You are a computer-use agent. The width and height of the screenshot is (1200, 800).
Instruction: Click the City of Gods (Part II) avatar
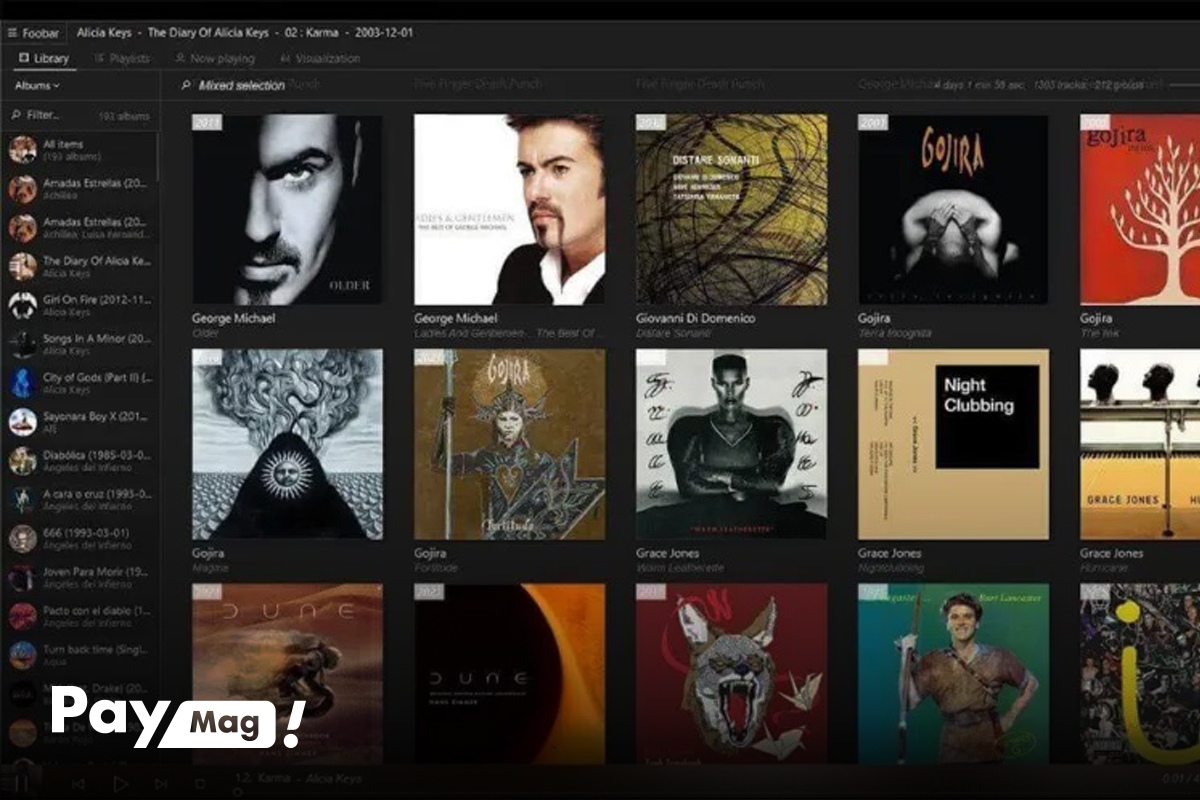click(x=22, y=383)
